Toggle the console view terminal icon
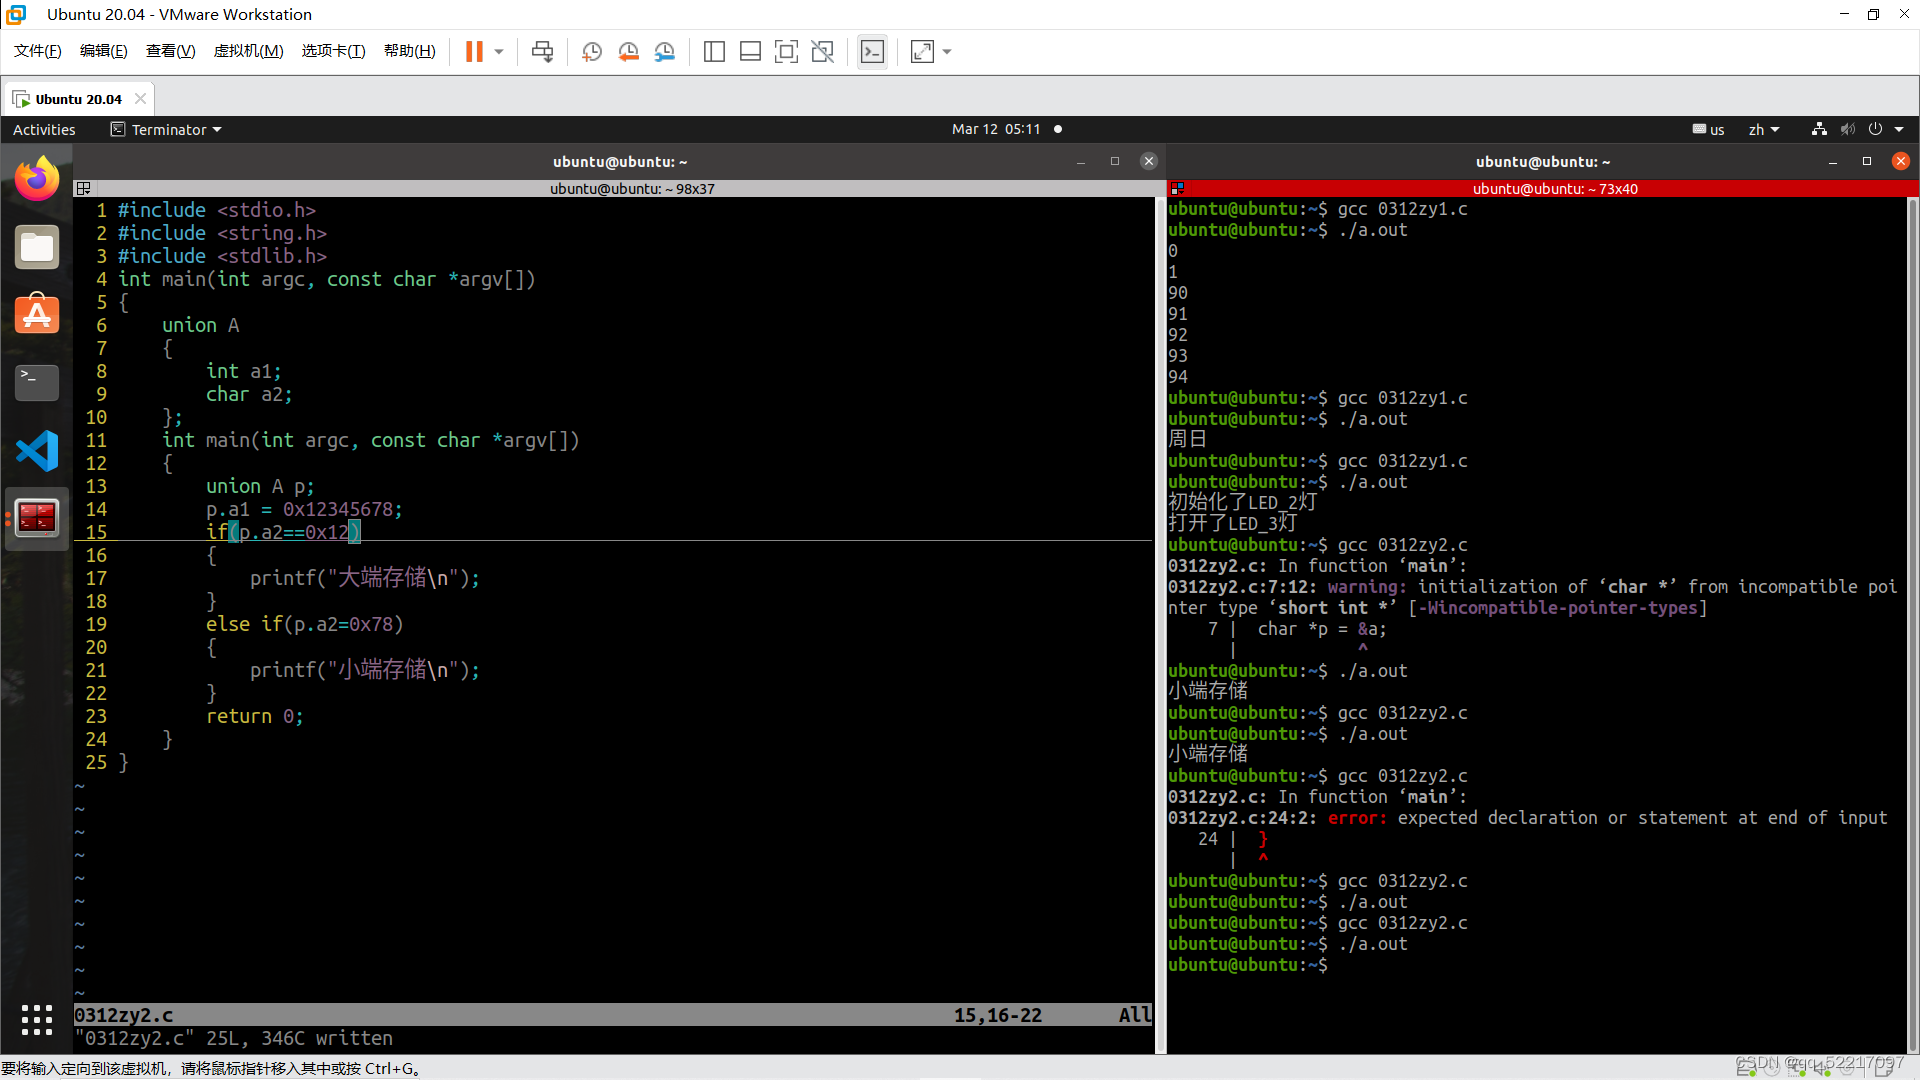This screenshot has height=1080, width=1920. [872, 52]
